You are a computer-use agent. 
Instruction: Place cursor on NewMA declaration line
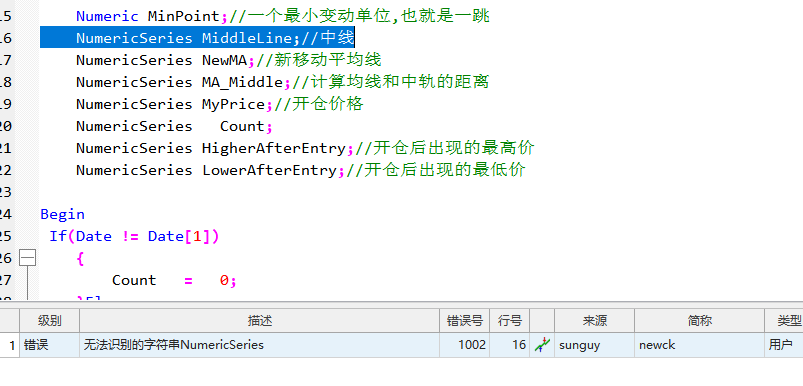(x=228, y=60)
